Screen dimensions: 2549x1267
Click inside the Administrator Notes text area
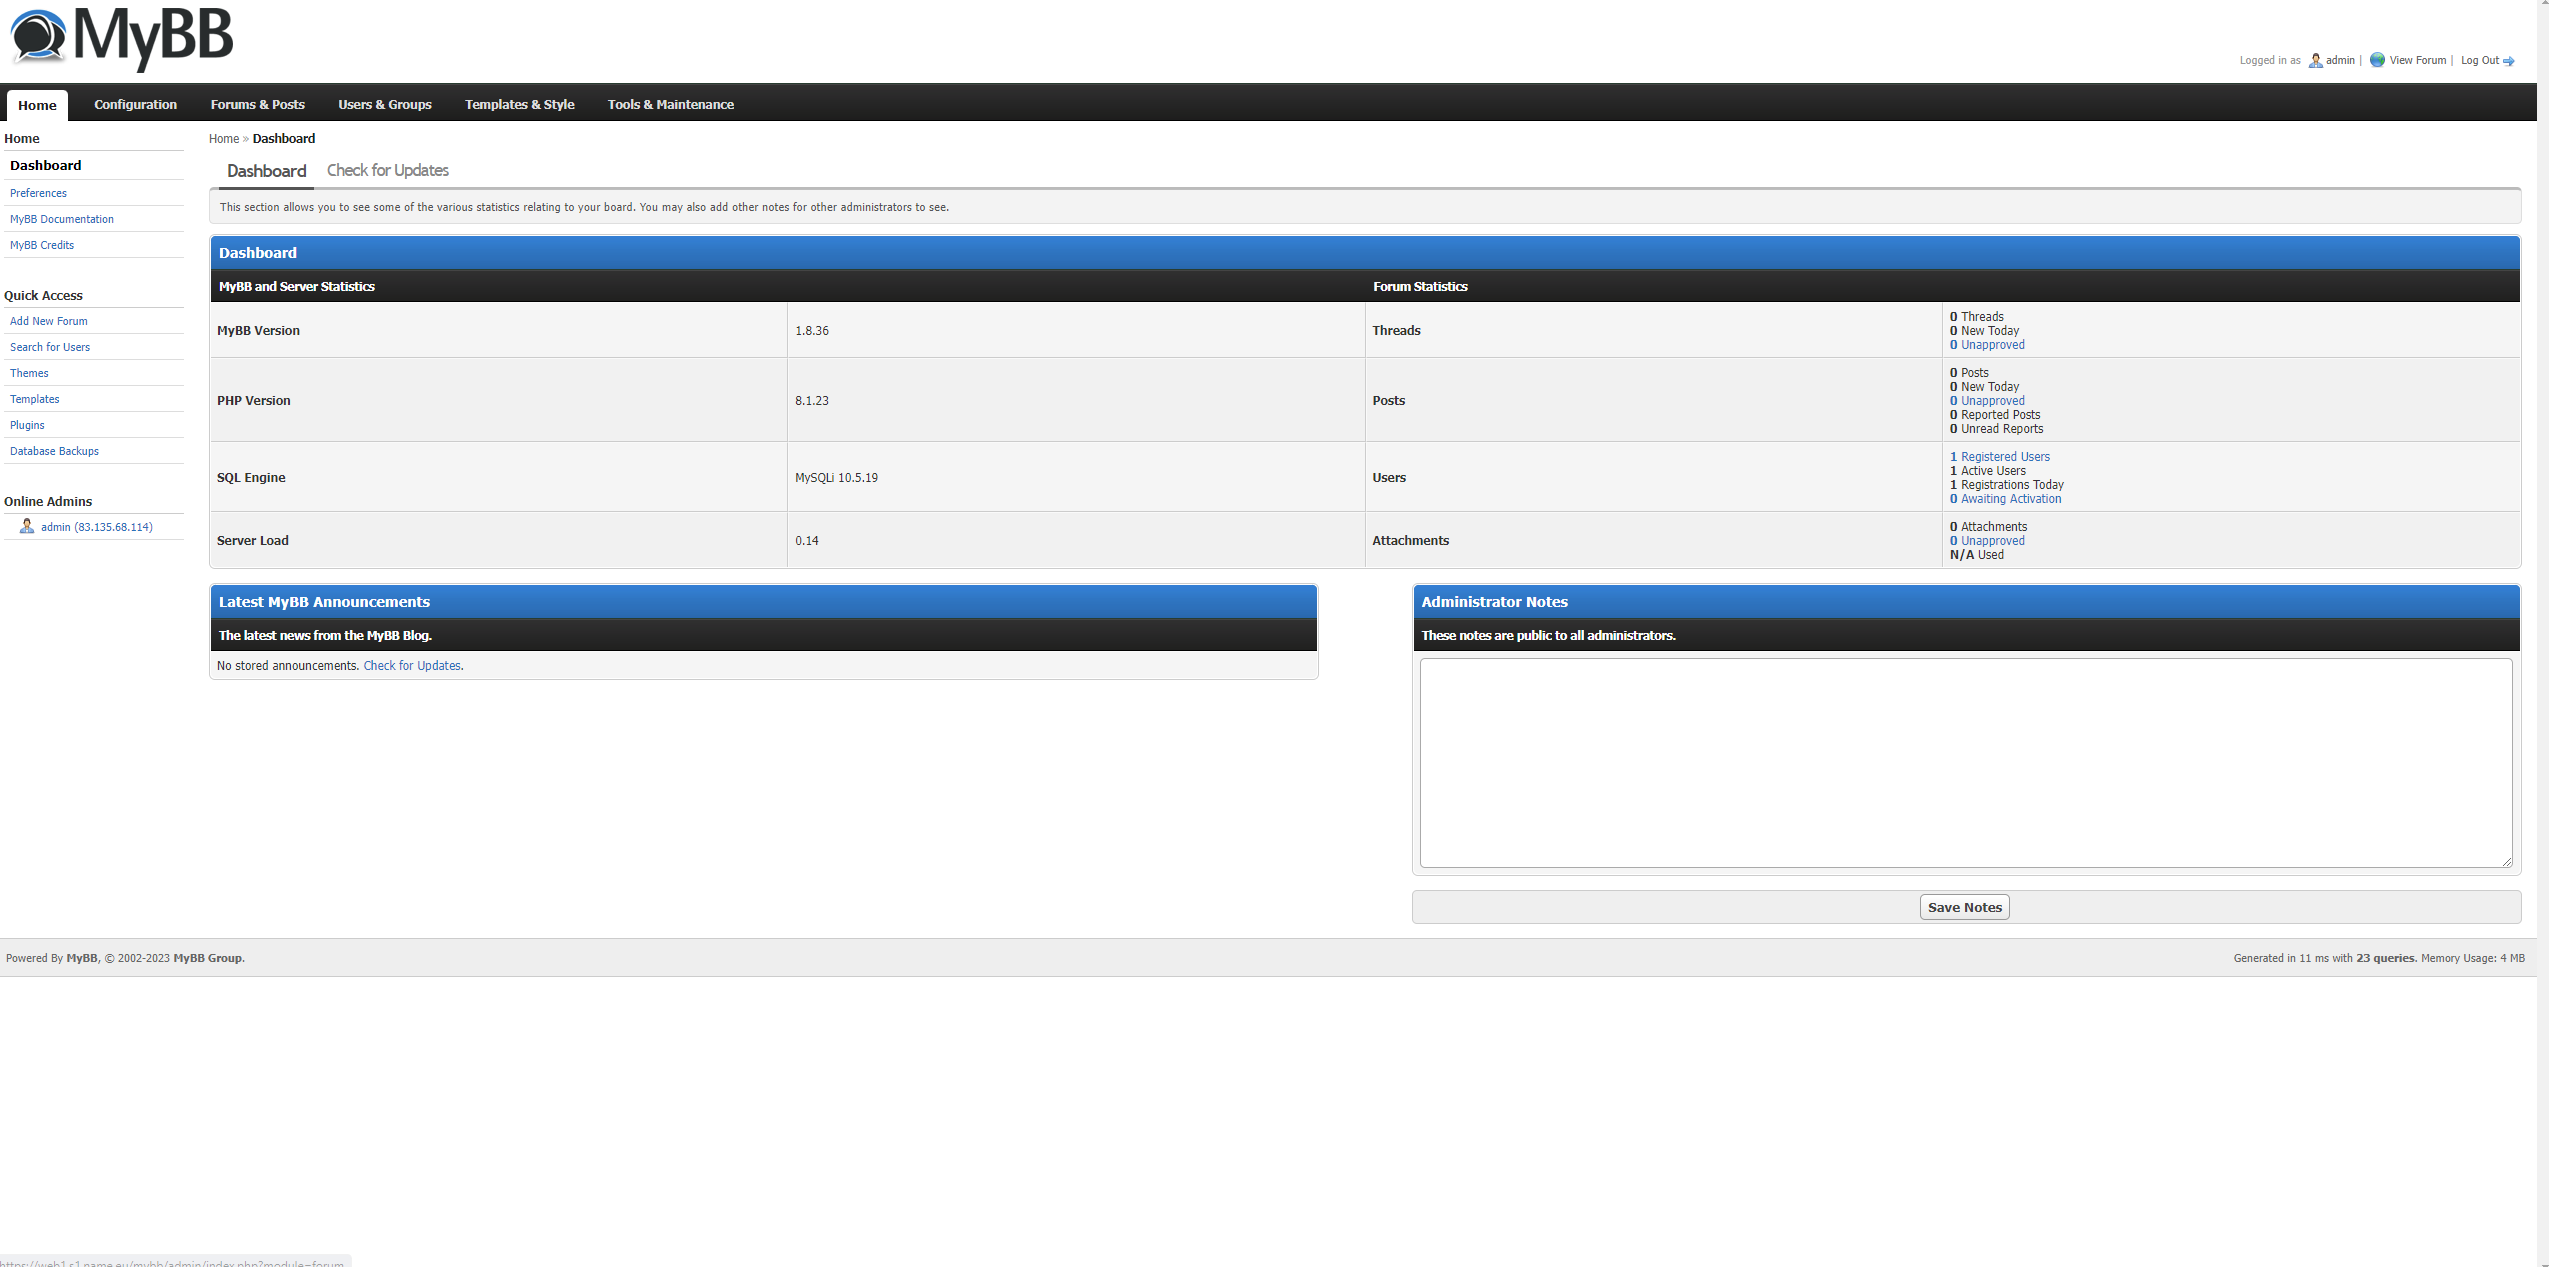[1966, 762]
